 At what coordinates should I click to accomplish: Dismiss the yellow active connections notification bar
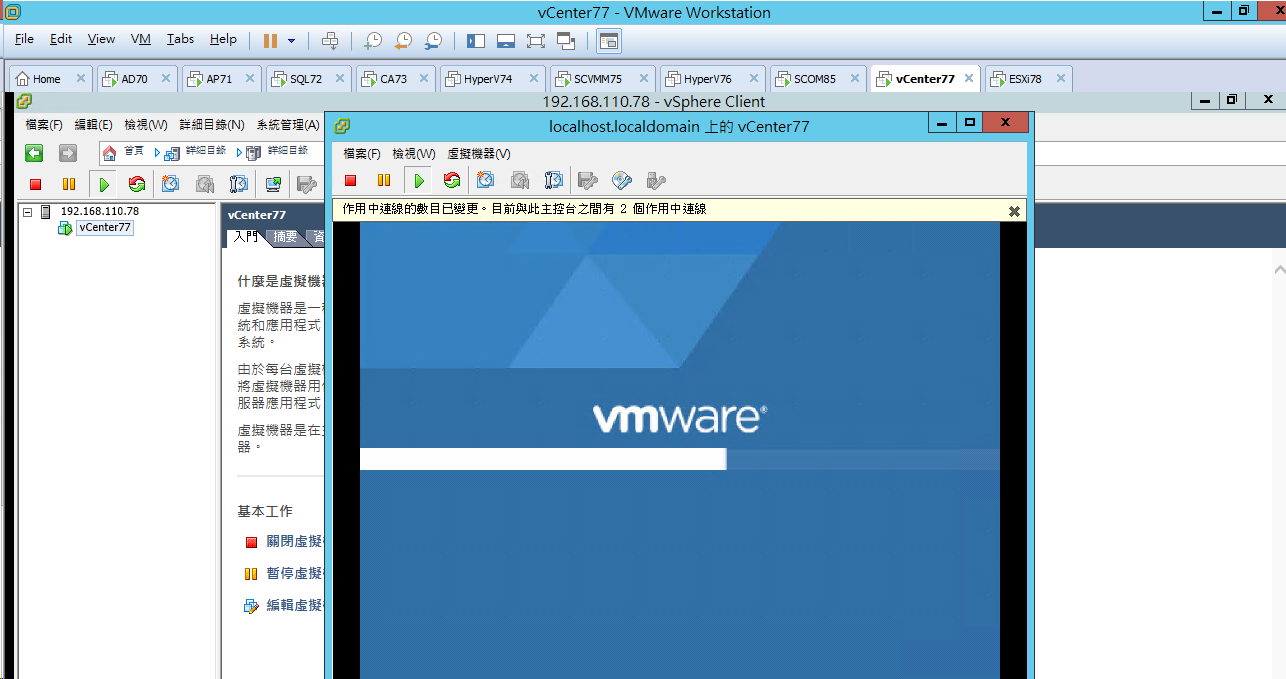point(1014,211)
